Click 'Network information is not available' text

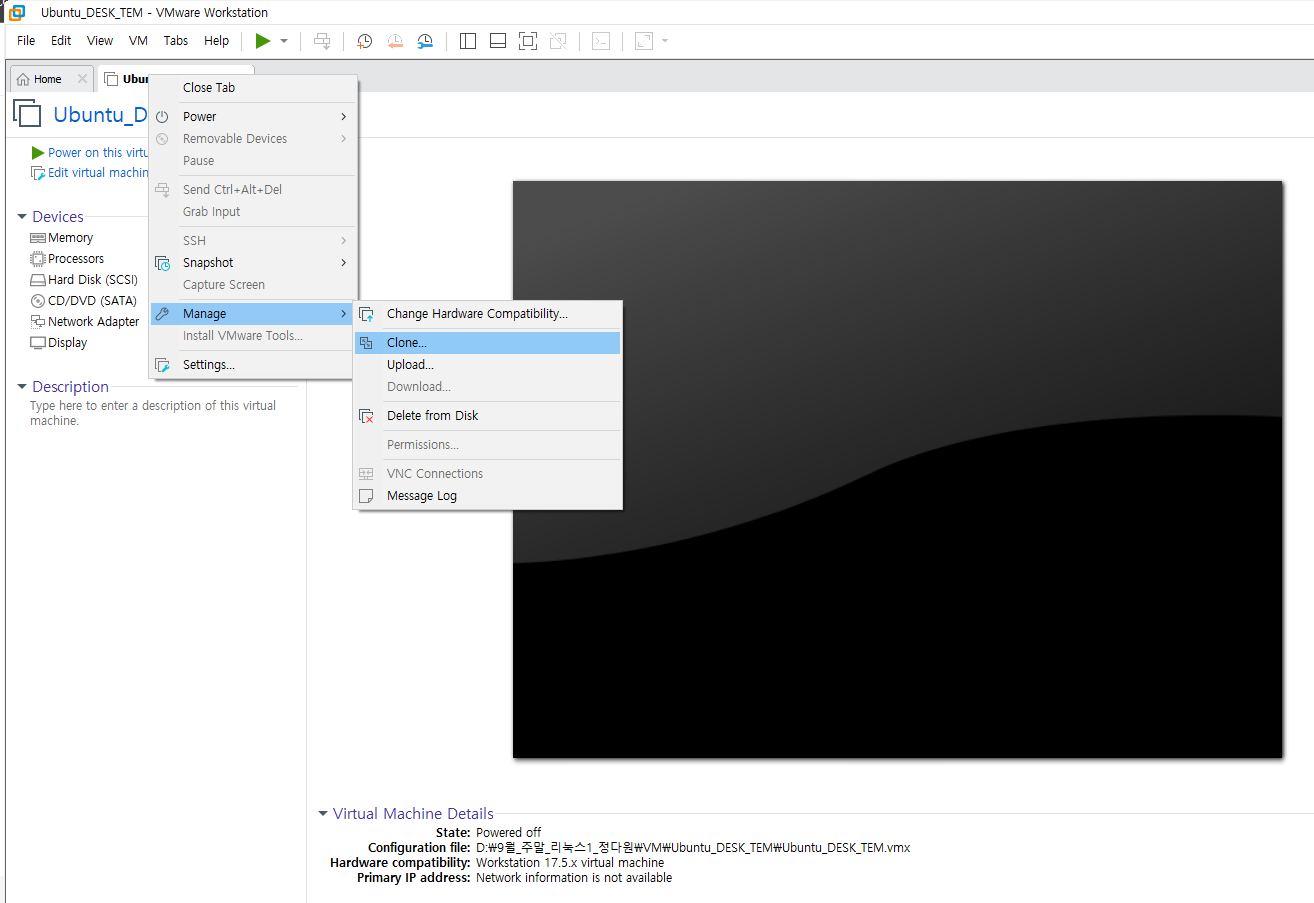click(x=574, y=878)
